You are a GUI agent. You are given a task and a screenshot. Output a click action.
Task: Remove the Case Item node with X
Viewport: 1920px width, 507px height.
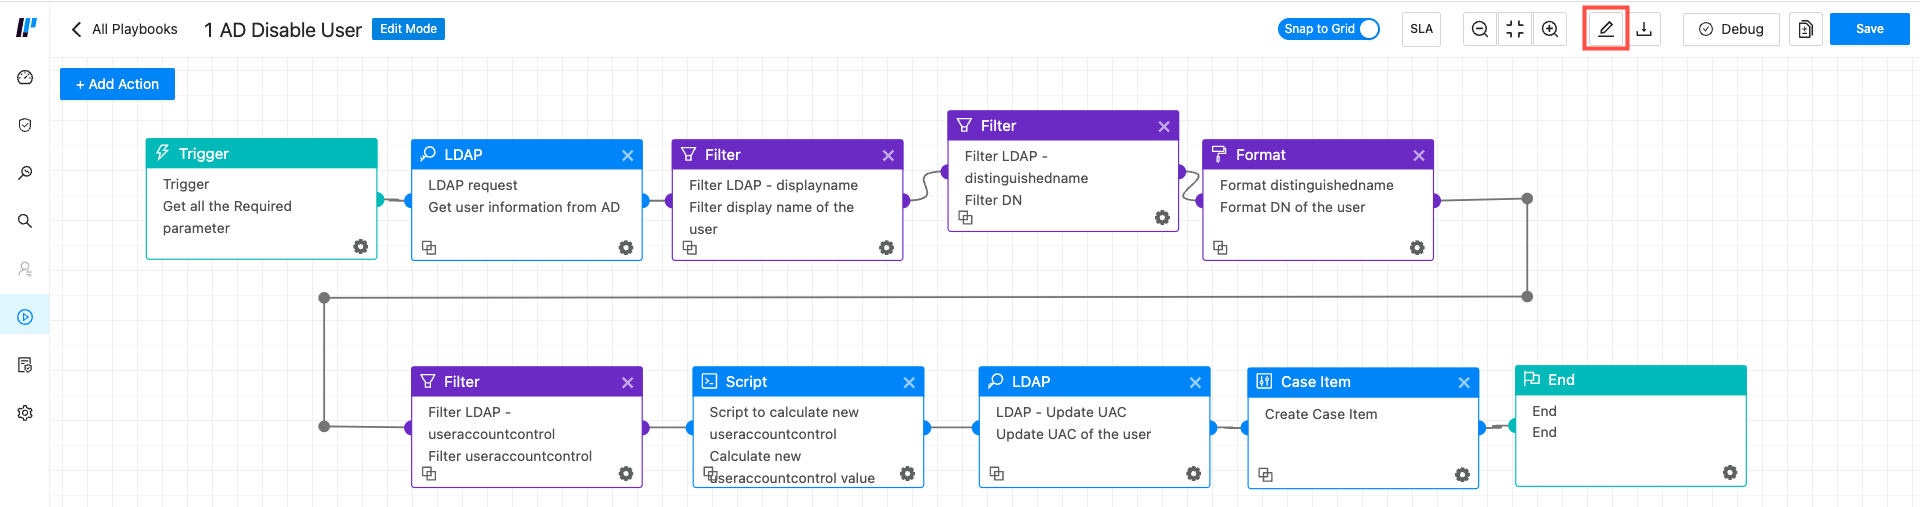click(x=1464, y=383)
